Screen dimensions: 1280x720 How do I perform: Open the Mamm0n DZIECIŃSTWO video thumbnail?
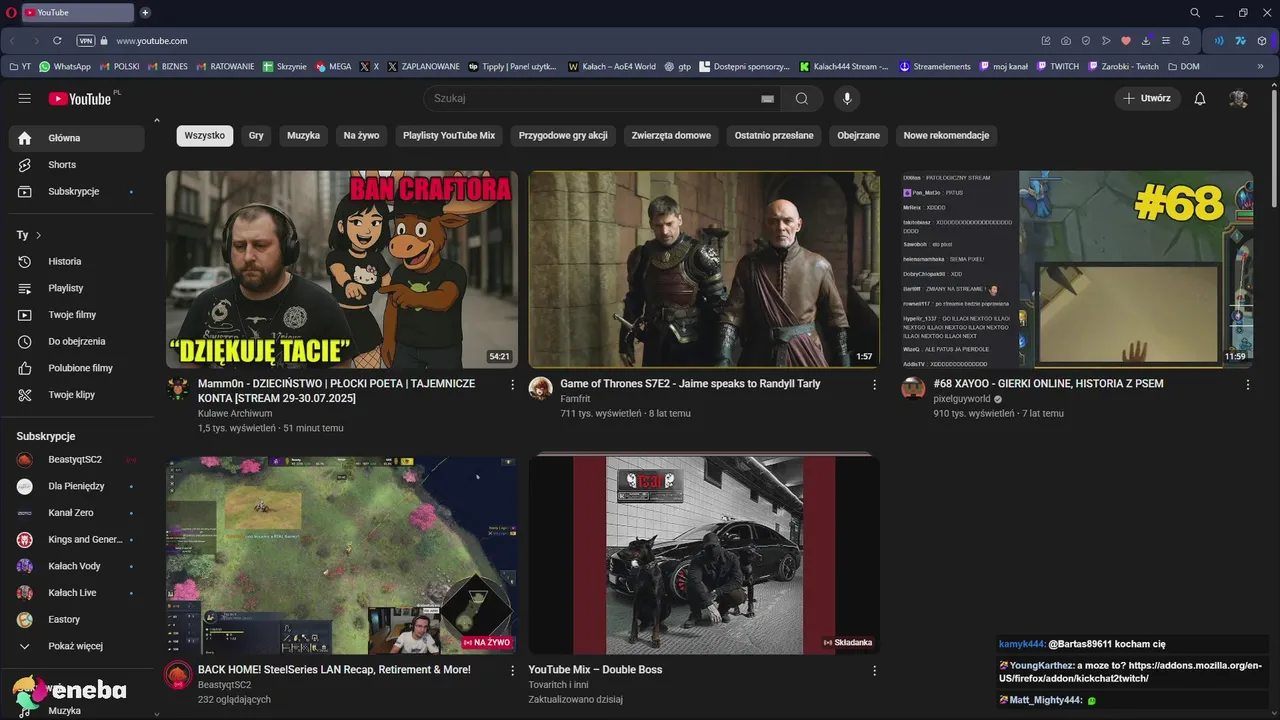point(342,269)
